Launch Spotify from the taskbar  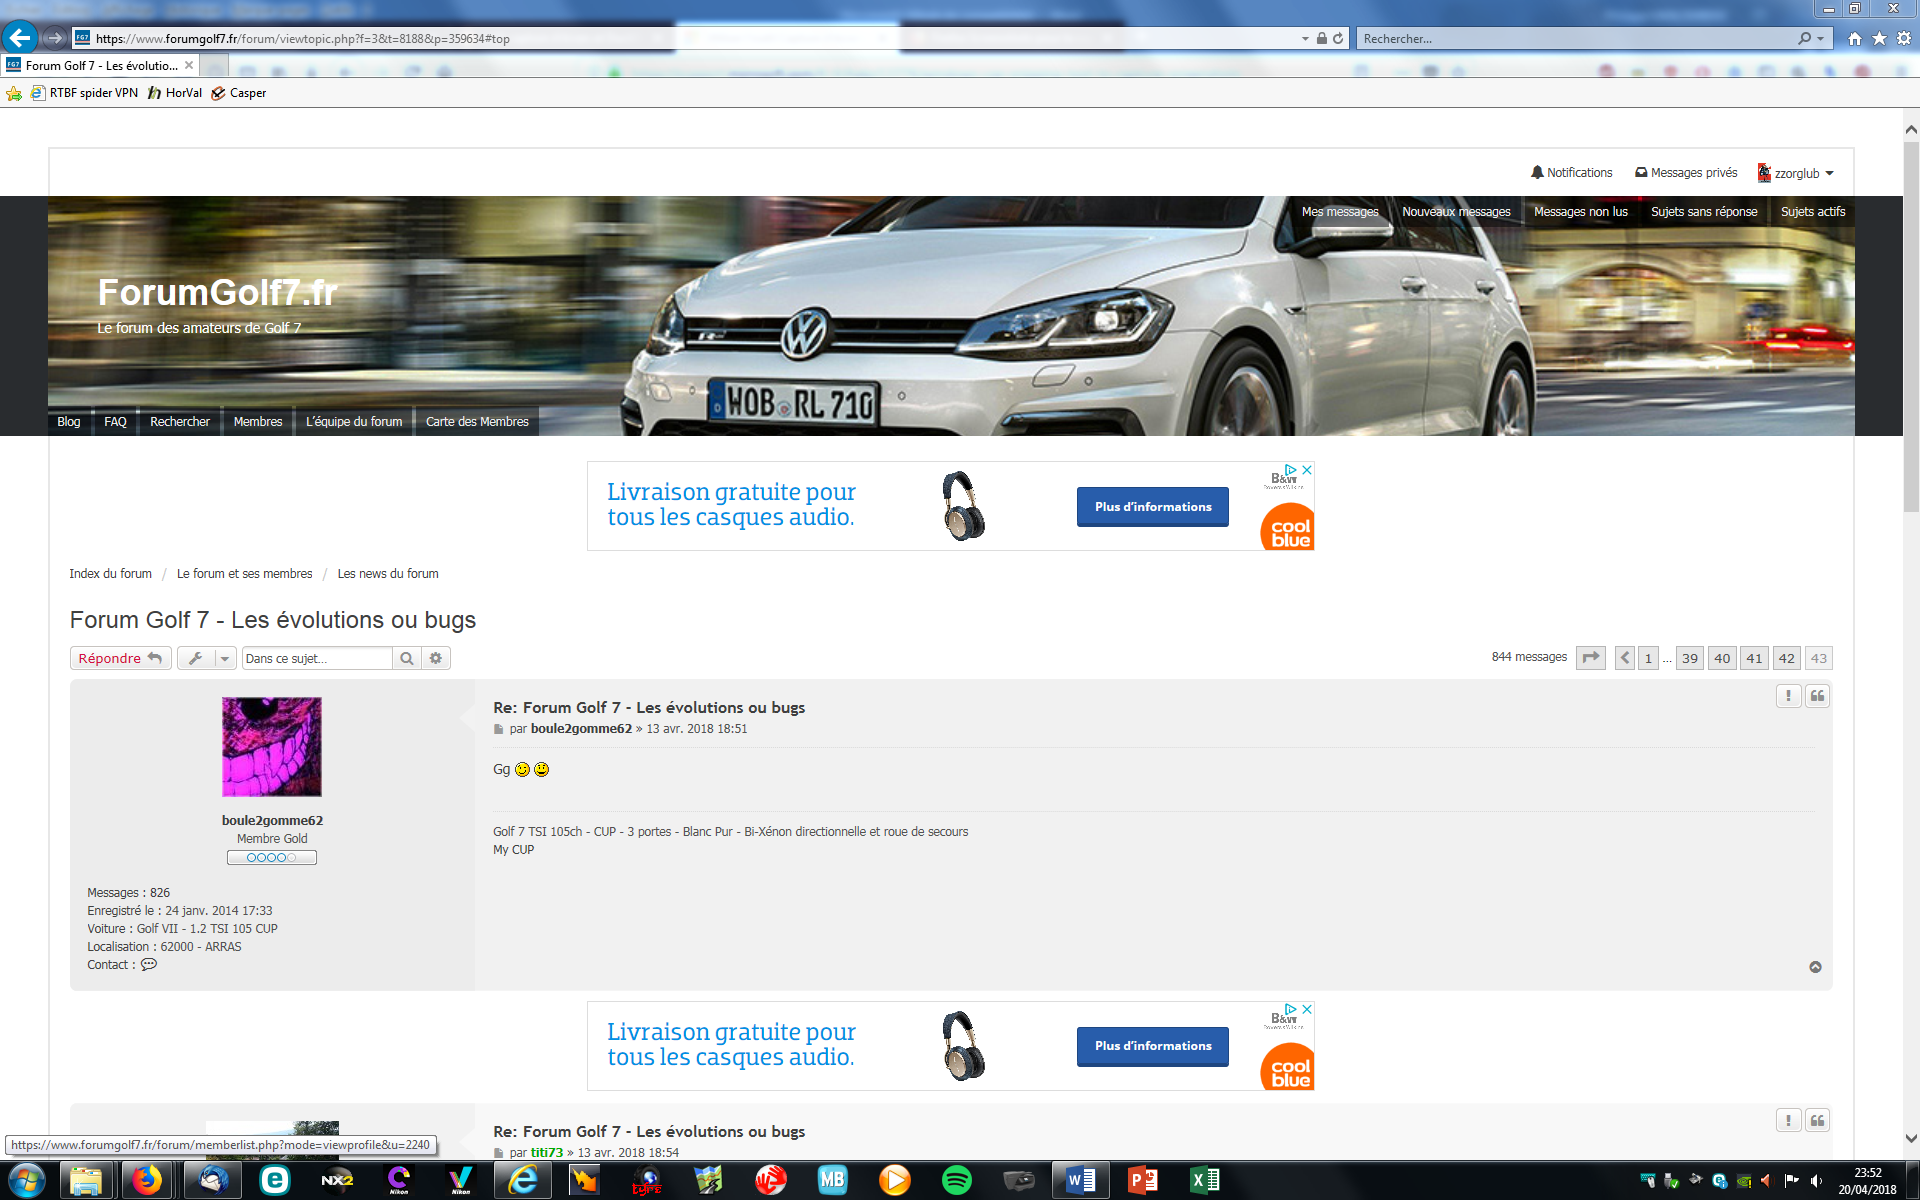pos(957,1180)
